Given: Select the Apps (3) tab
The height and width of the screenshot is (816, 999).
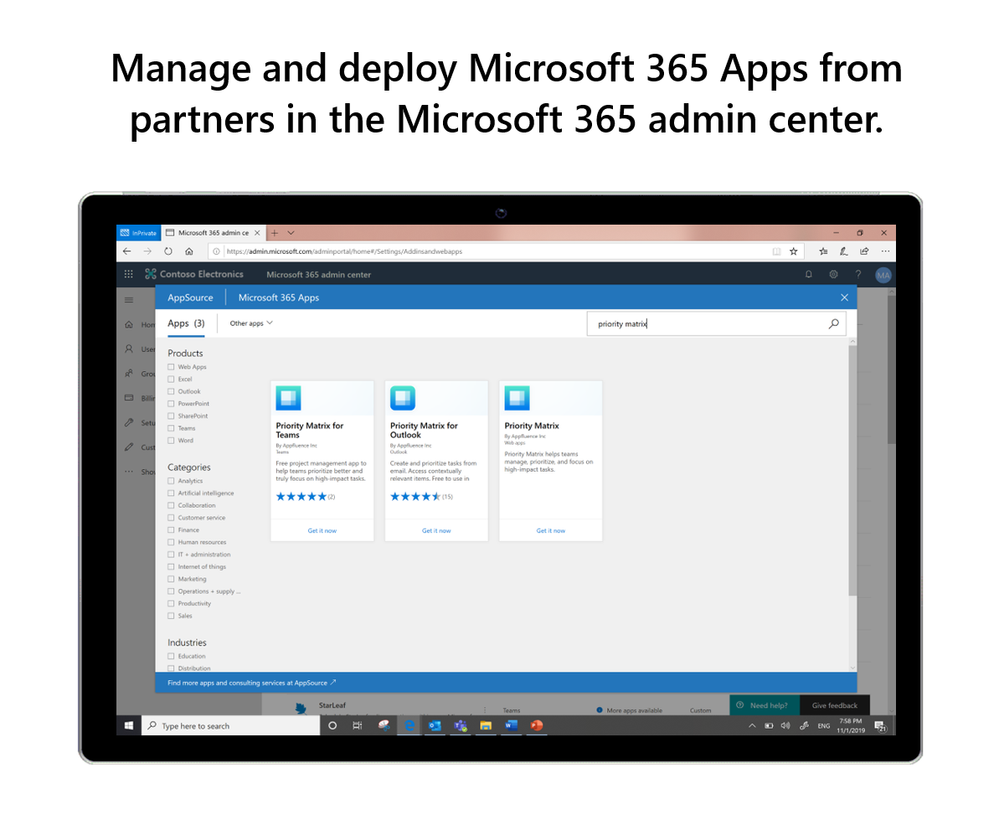Looking at the screenshot, I should coord(186,324).
